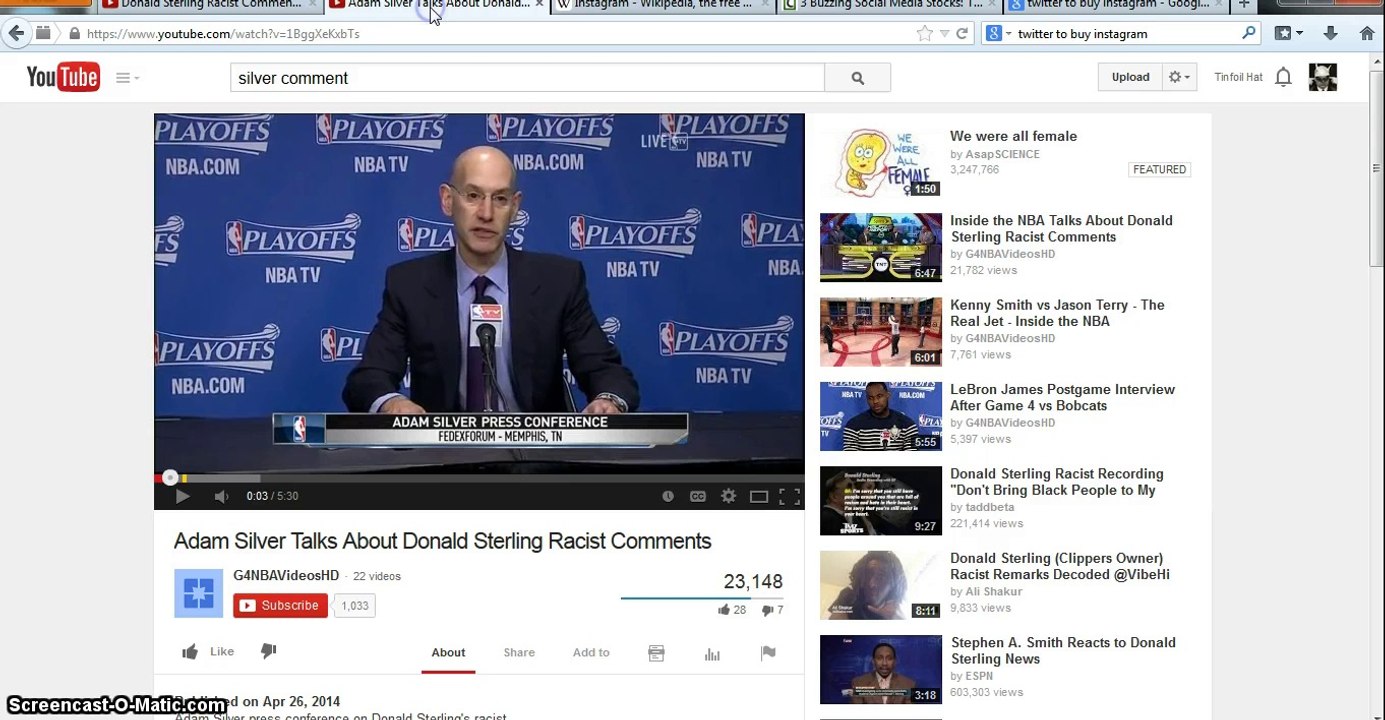The image size is (1385, 720).
Task: Click the user avatar in YouTube header
Action: 1322,77
